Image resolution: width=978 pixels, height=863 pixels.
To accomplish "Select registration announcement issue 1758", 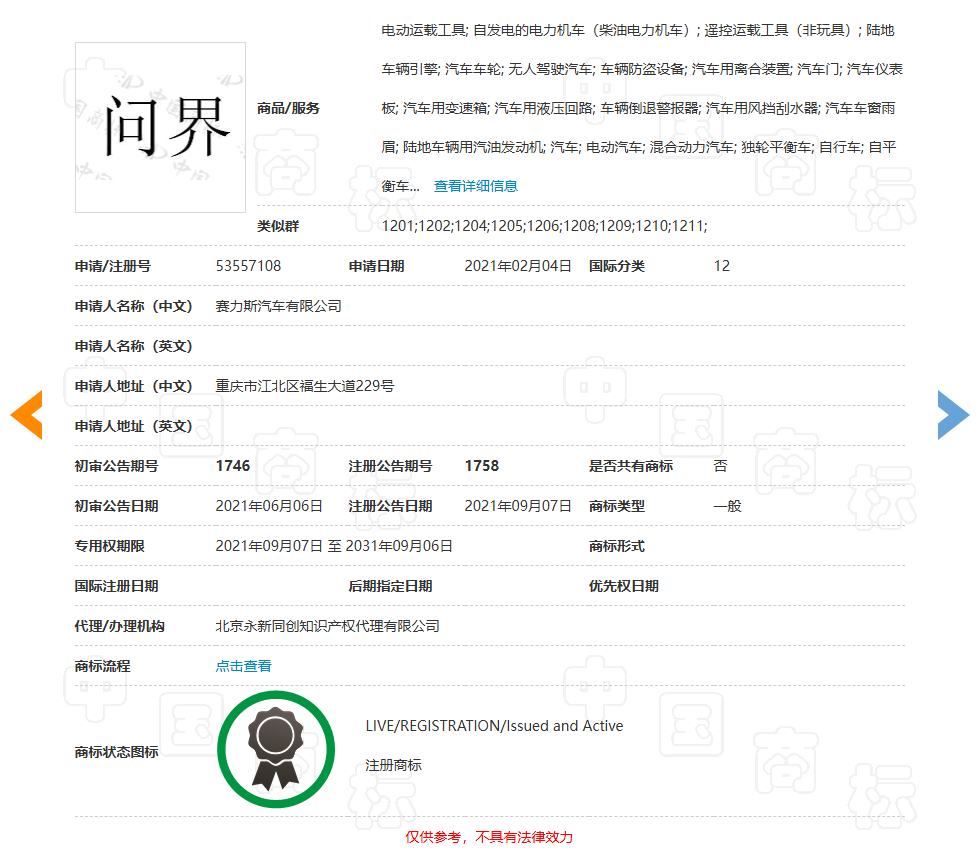I will coord(482,466).
